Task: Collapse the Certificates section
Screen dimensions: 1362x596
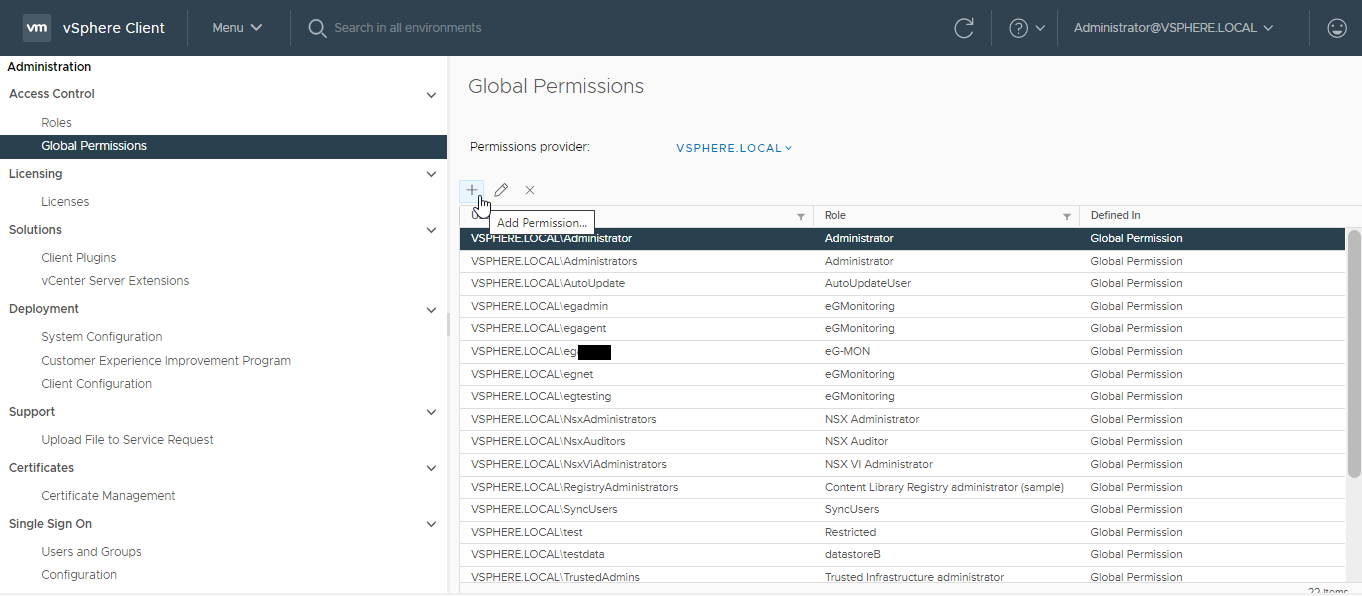Action: point(431,468)
